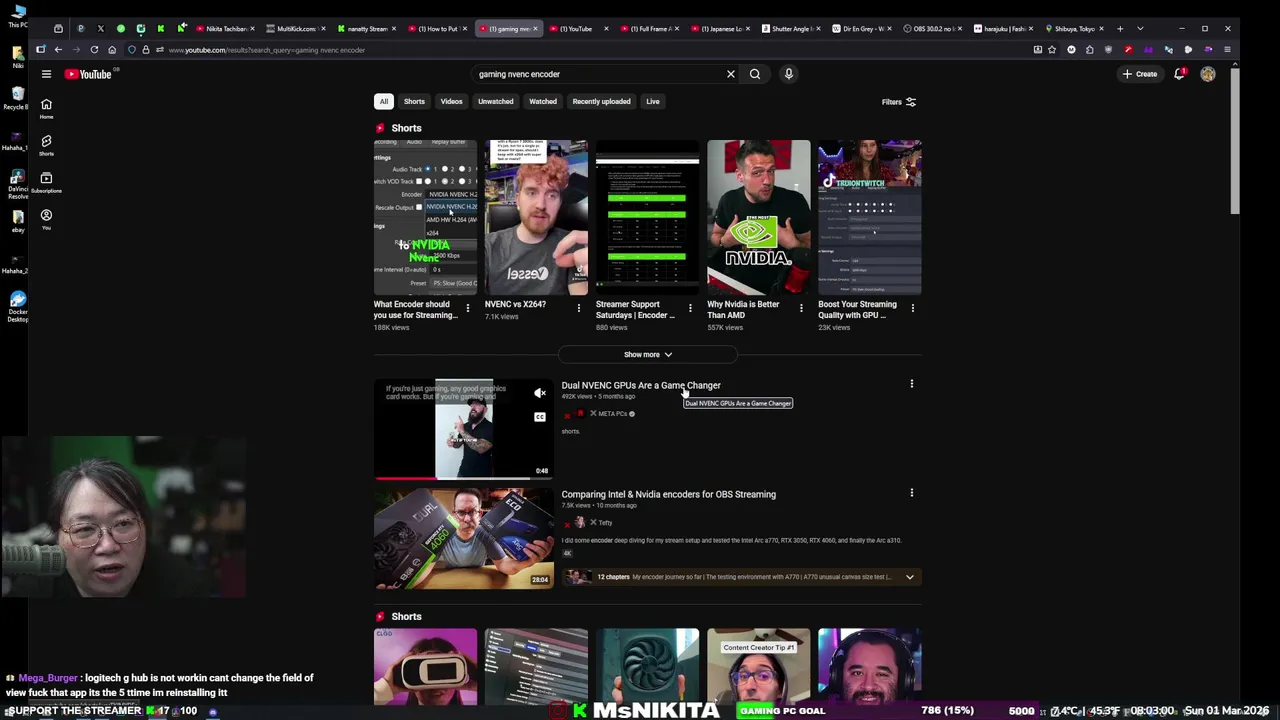Click the magnifier search button
Image resolution: width=1280 pixels, height=720 pixels.
click(755, 74)
